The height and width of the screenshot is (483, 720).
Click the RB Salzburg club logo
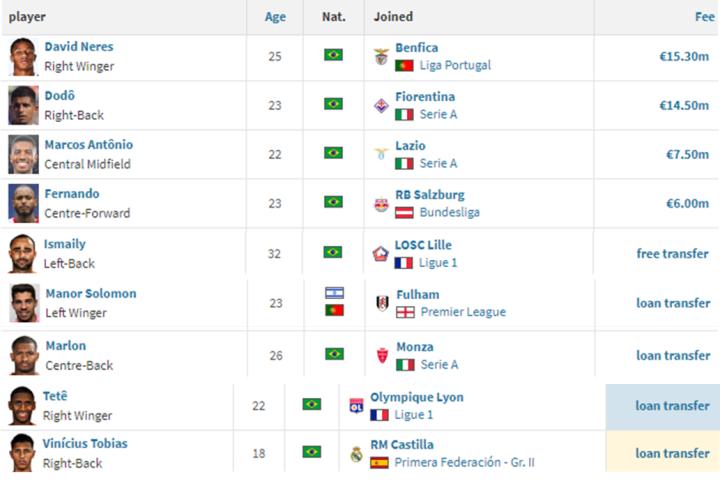point(381,204)
